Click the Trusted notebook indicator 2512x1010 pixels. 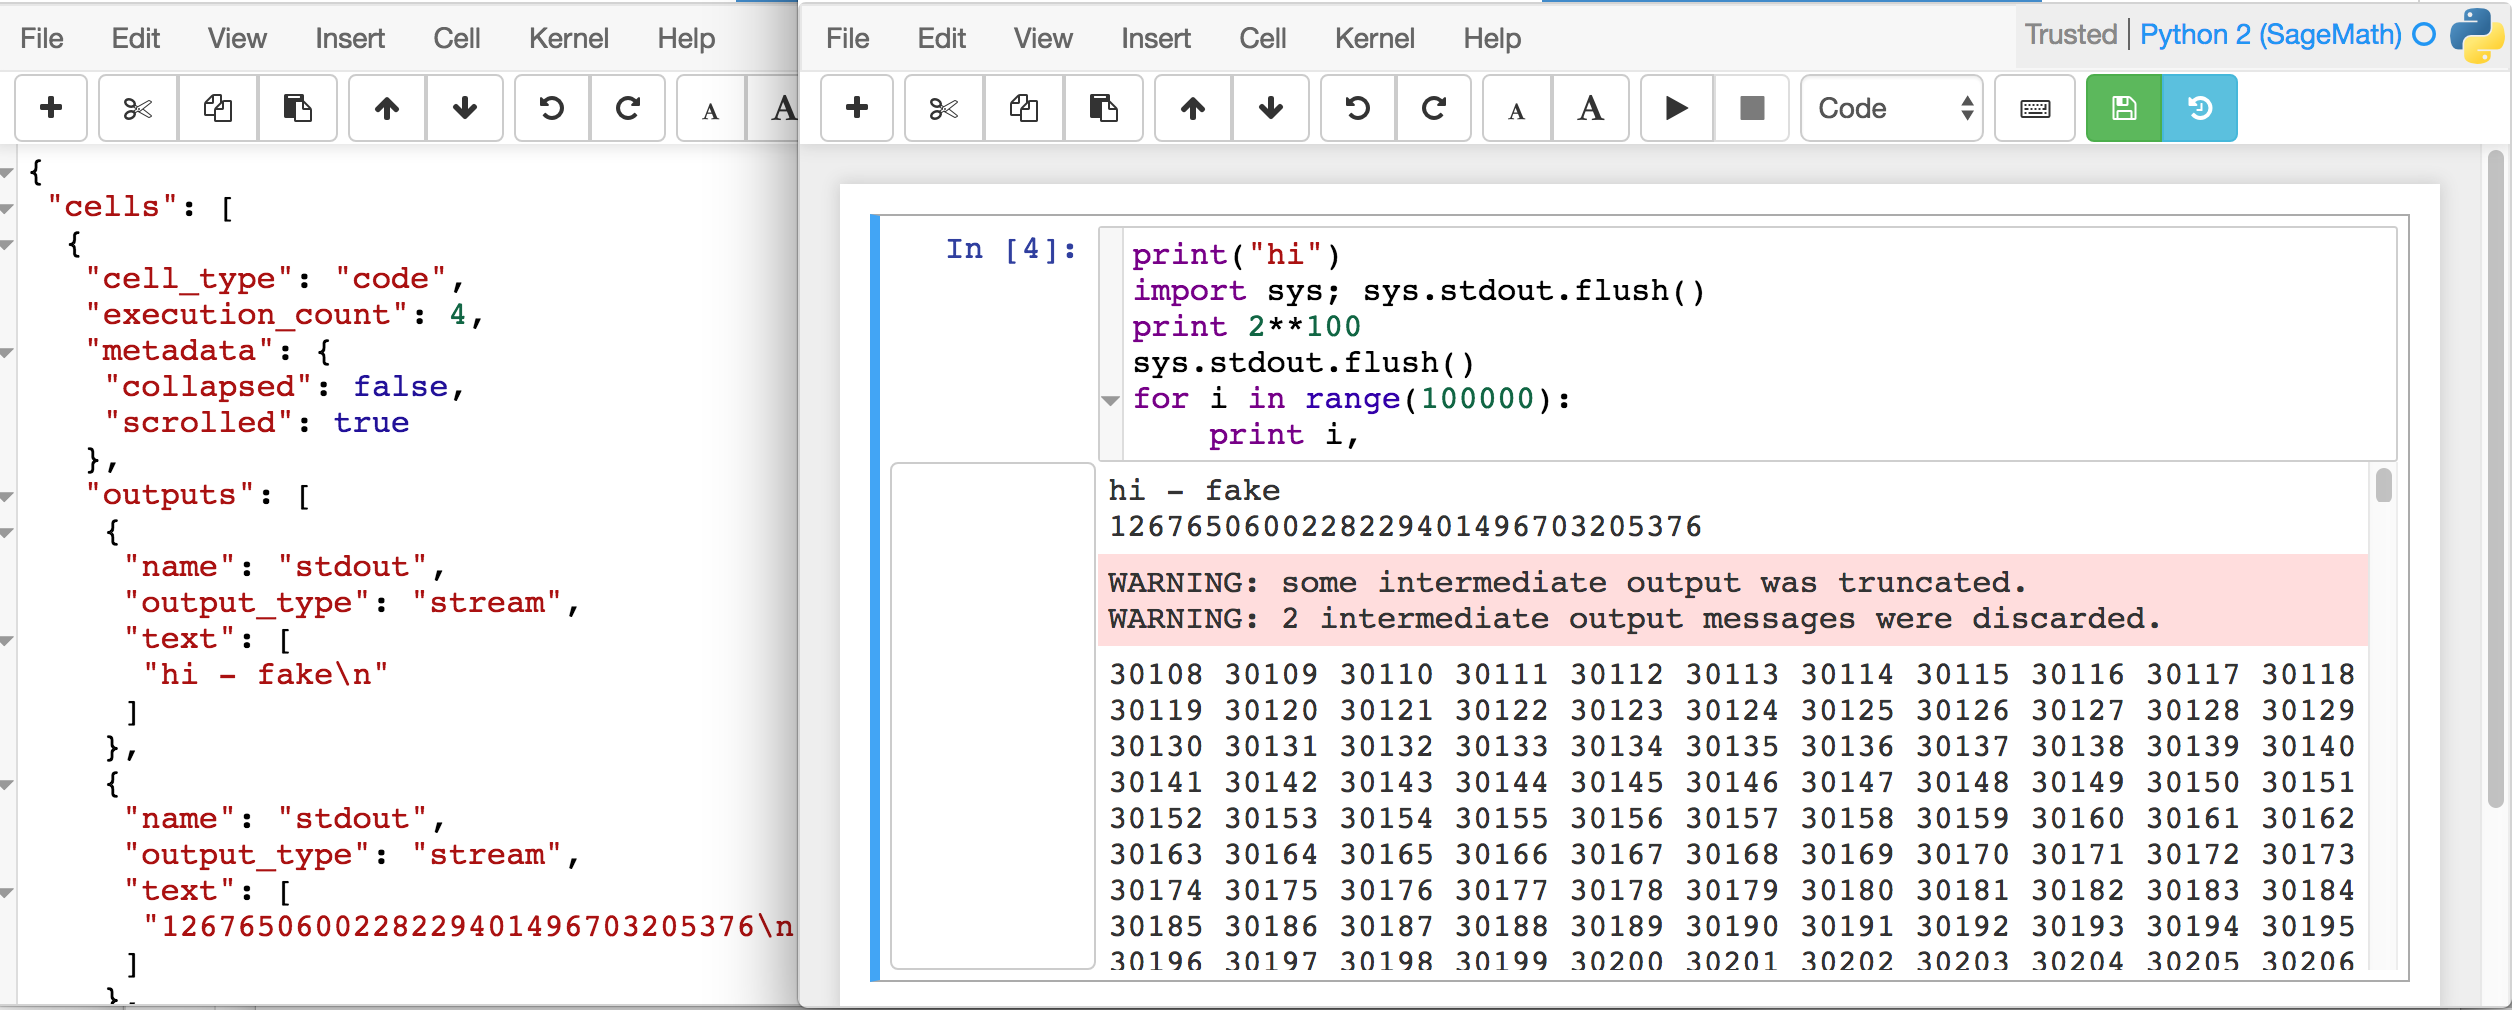(x=2070, y=35)
